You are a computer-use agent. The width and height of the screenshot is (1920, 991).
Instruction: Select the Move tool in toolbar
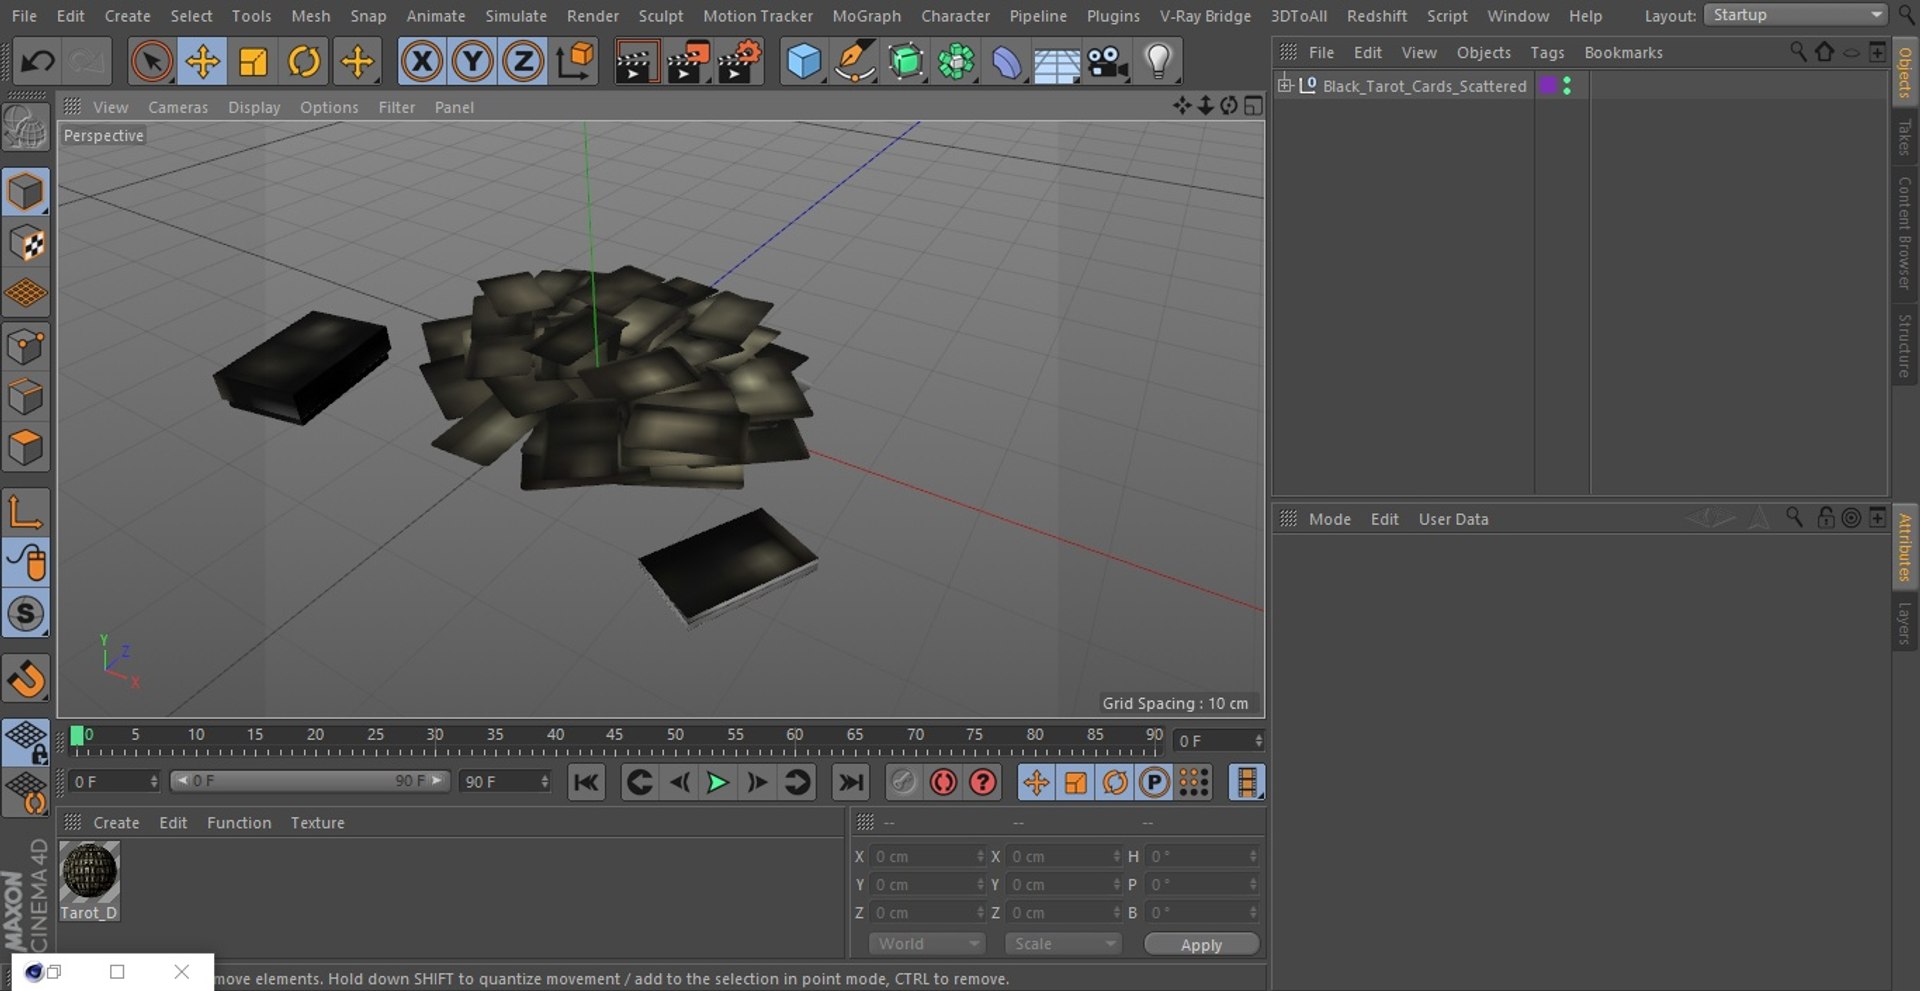pos(202,62)
